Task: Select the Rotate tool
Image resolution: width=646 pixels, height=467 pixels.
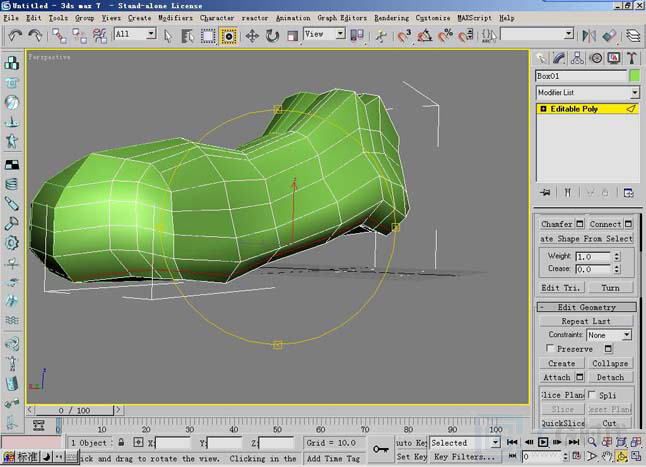Action: coord(272,36)
